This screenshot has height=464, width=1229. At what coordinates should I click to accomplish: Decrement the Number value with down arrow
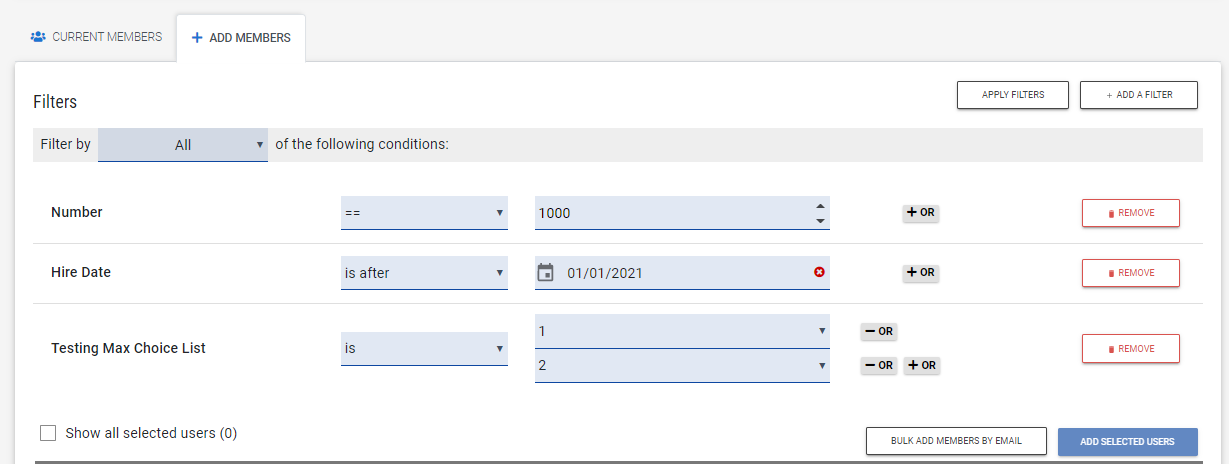pyautogui.click(x=820, y=221)
